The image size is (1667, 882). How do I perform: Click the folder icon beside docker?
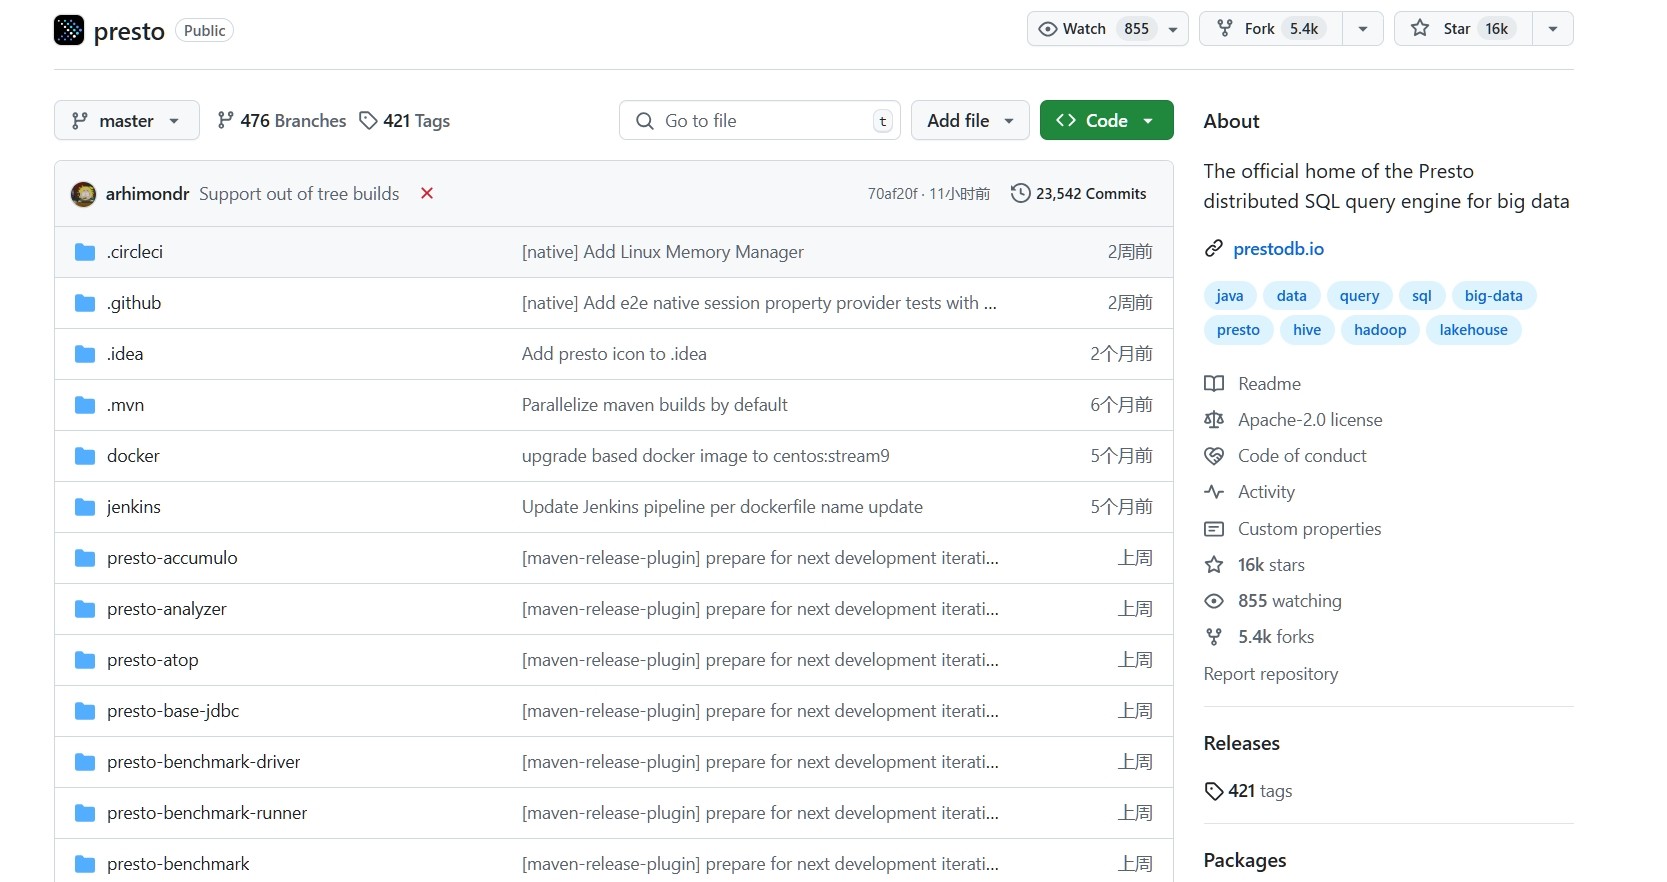(85, 456)
